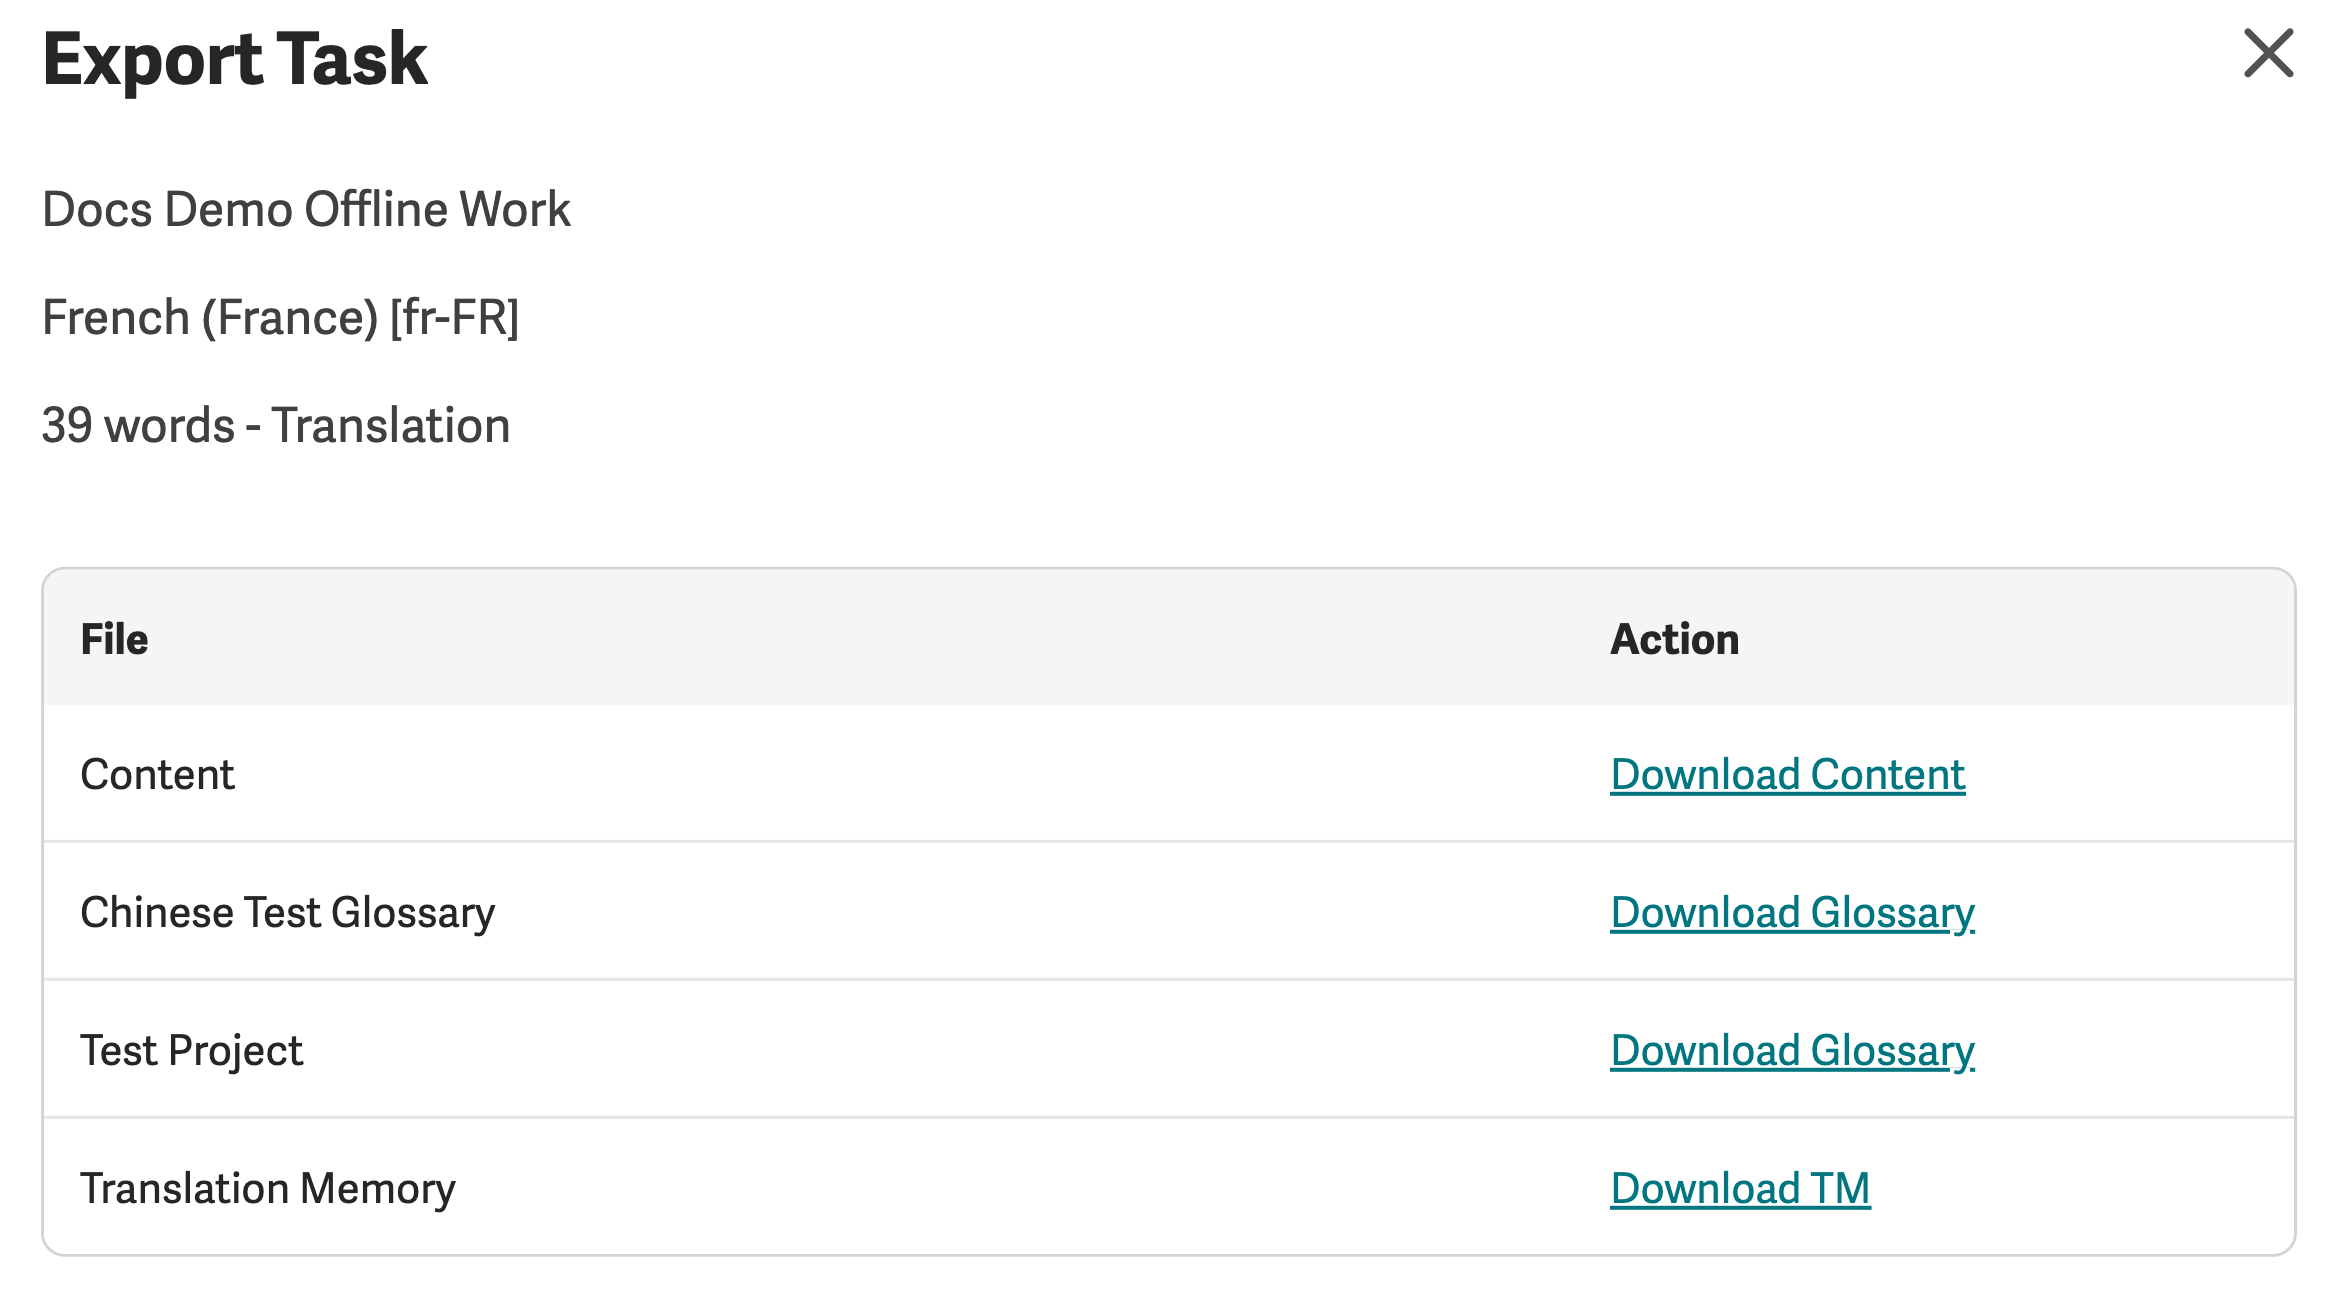Click the 'File' column header
The width and height of the screenshot is (2336, 1290).
click(114, 639)
